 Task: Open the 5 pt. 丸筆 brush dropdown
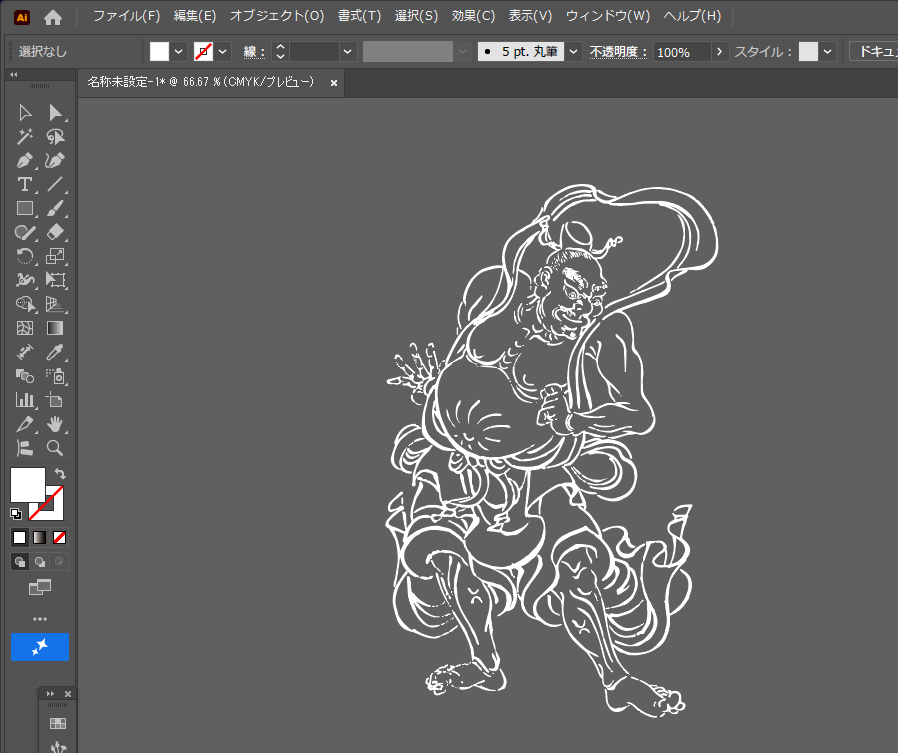tap(574, 52)
